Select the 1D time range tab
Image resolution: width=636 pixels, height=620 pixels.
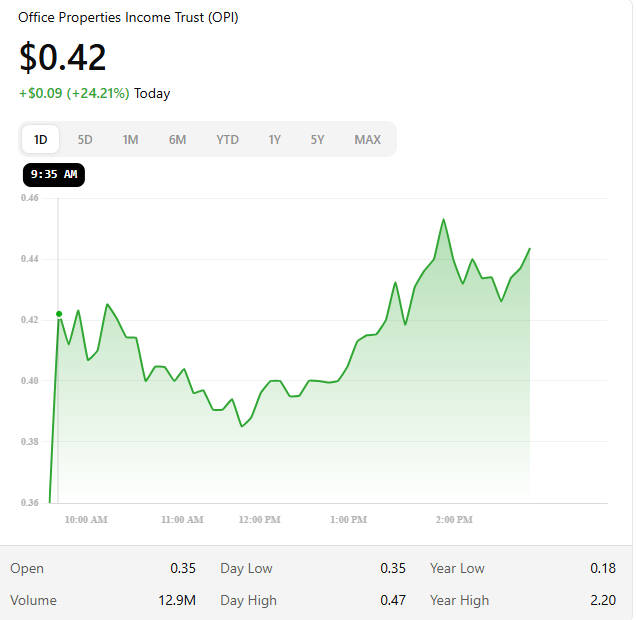[x=41, y=139]
